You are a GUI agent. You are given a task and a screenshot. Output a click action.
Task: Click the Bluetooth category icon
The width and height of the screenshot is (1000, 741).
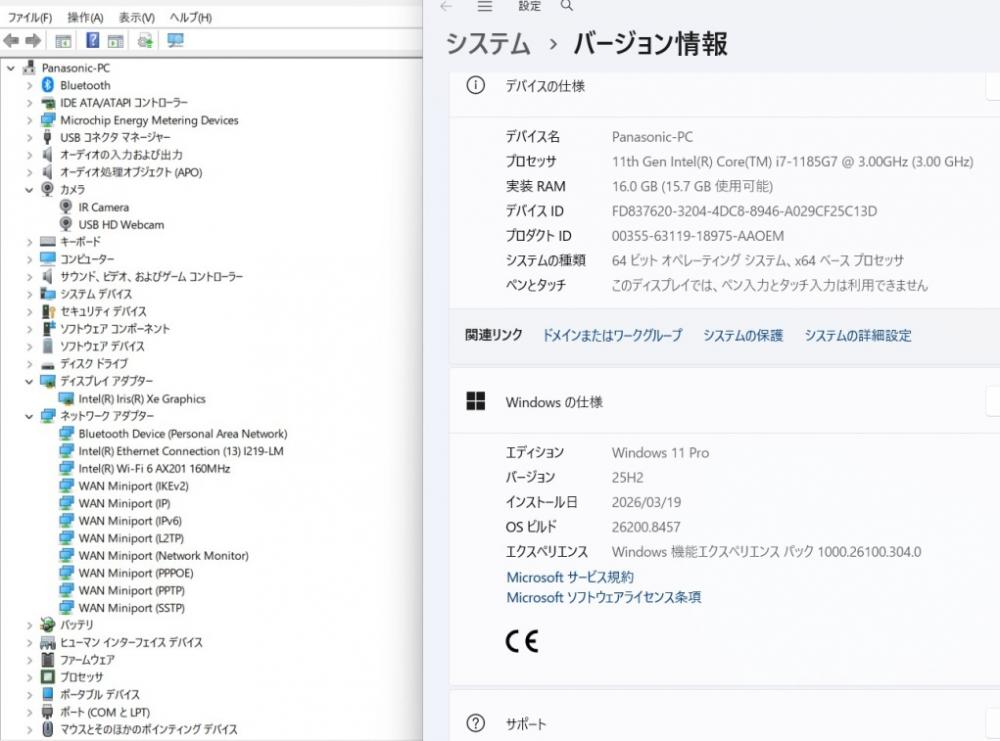[x=48, y=85]
